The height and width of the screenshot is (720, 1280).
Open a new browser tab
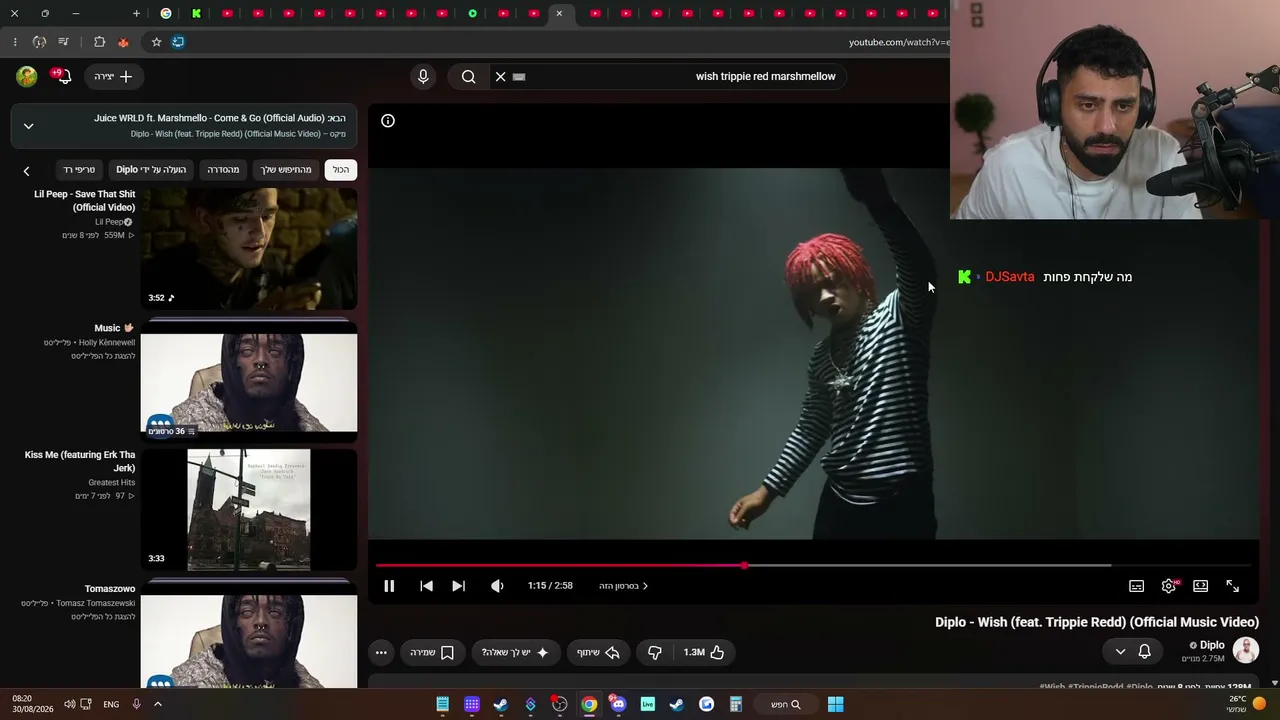pos(136,13)
